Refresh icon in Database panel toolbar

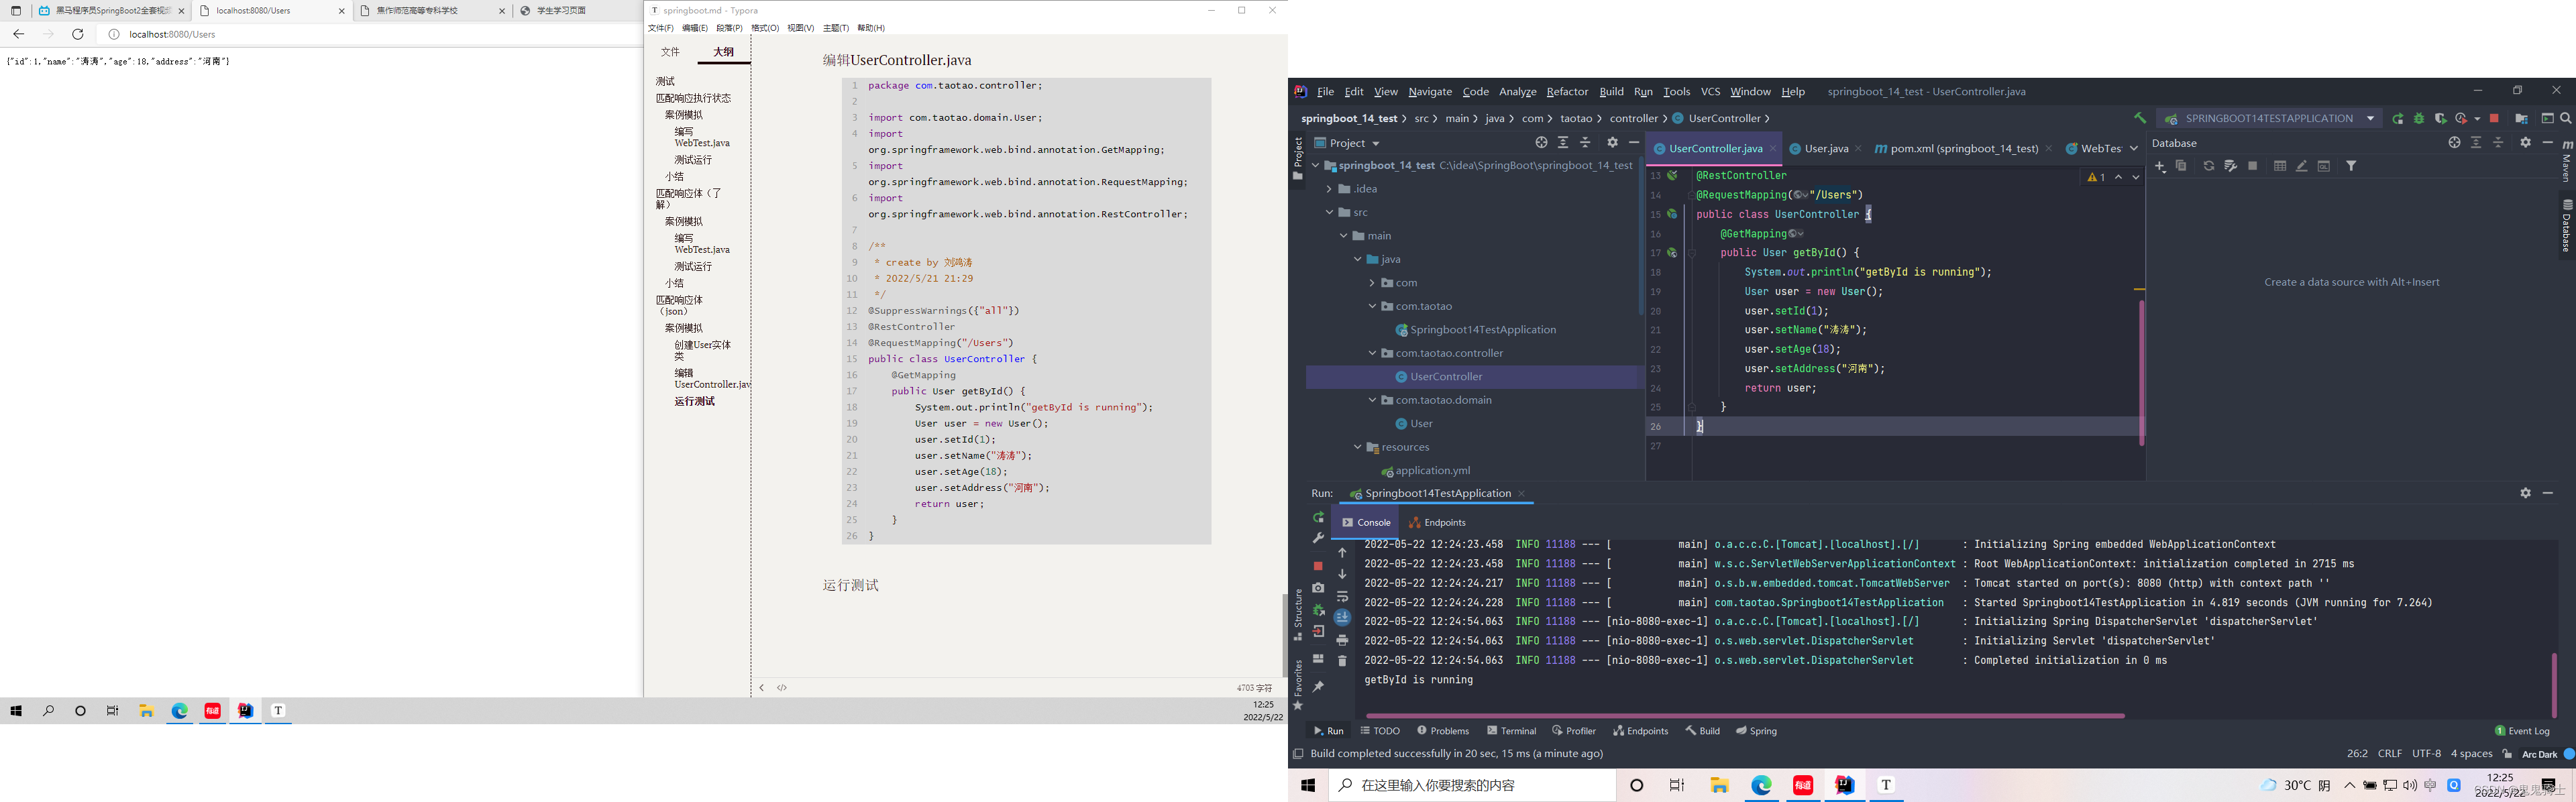tap(2208, 166)
